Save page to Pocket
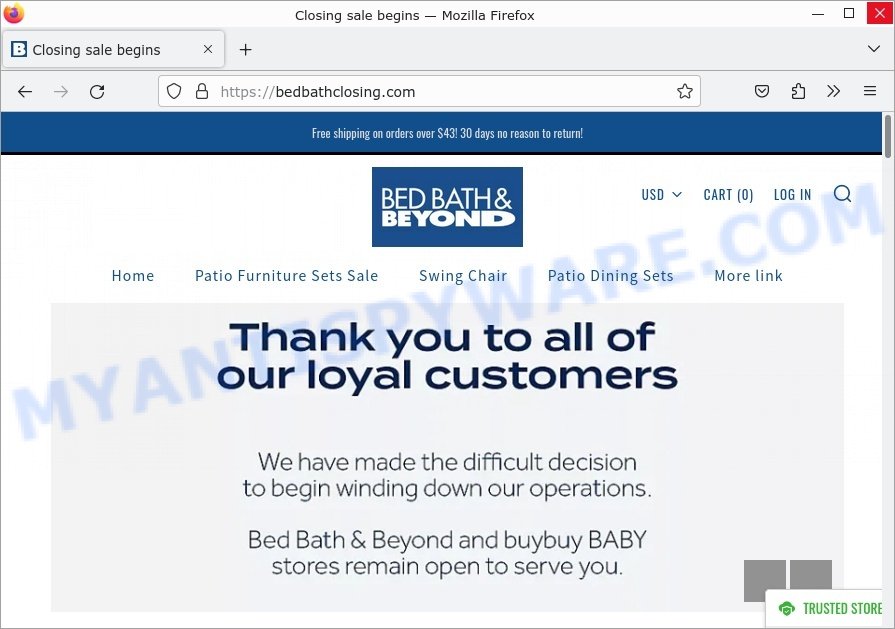Screen dimensions: 895x629 761,91
